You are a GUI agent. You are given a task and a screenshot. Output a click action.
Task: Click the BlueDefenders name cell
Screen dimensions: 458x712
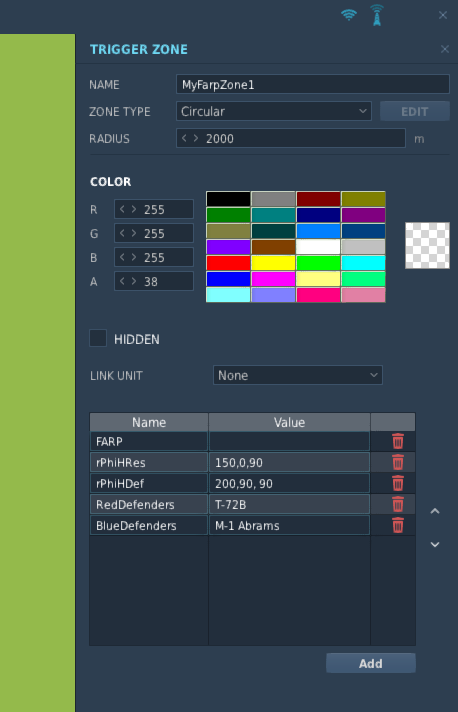pyautogui.click(x=149, y=525)
